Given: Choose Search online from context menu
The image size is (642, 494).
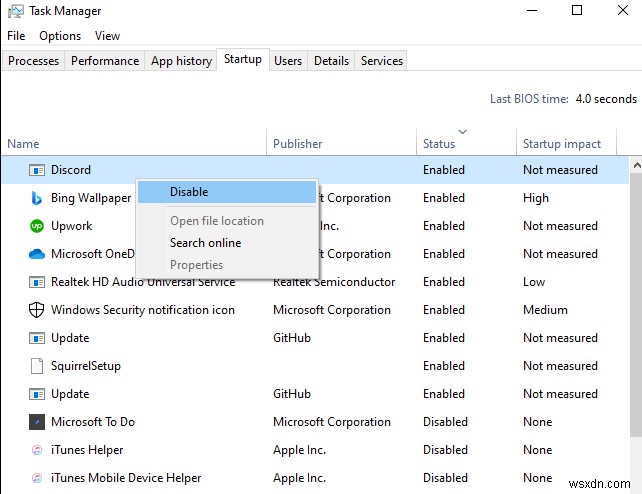Looking at the screenshot, I should [205, 243].
